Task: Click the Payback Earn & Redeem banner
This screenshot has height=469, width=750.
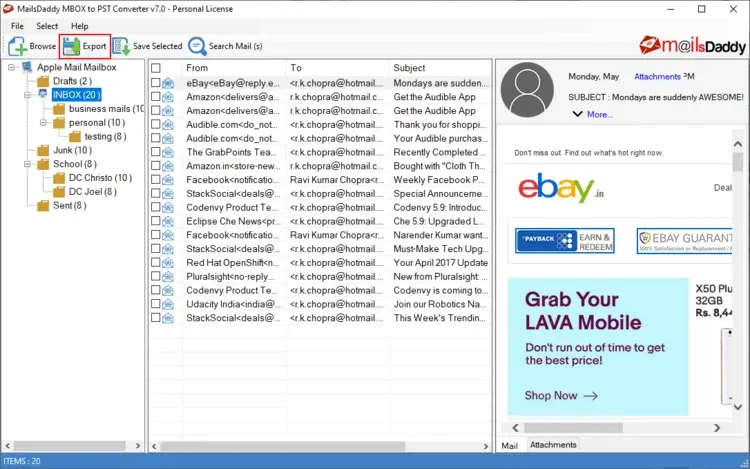Action: pyautogui.click(x=565, y=240)
